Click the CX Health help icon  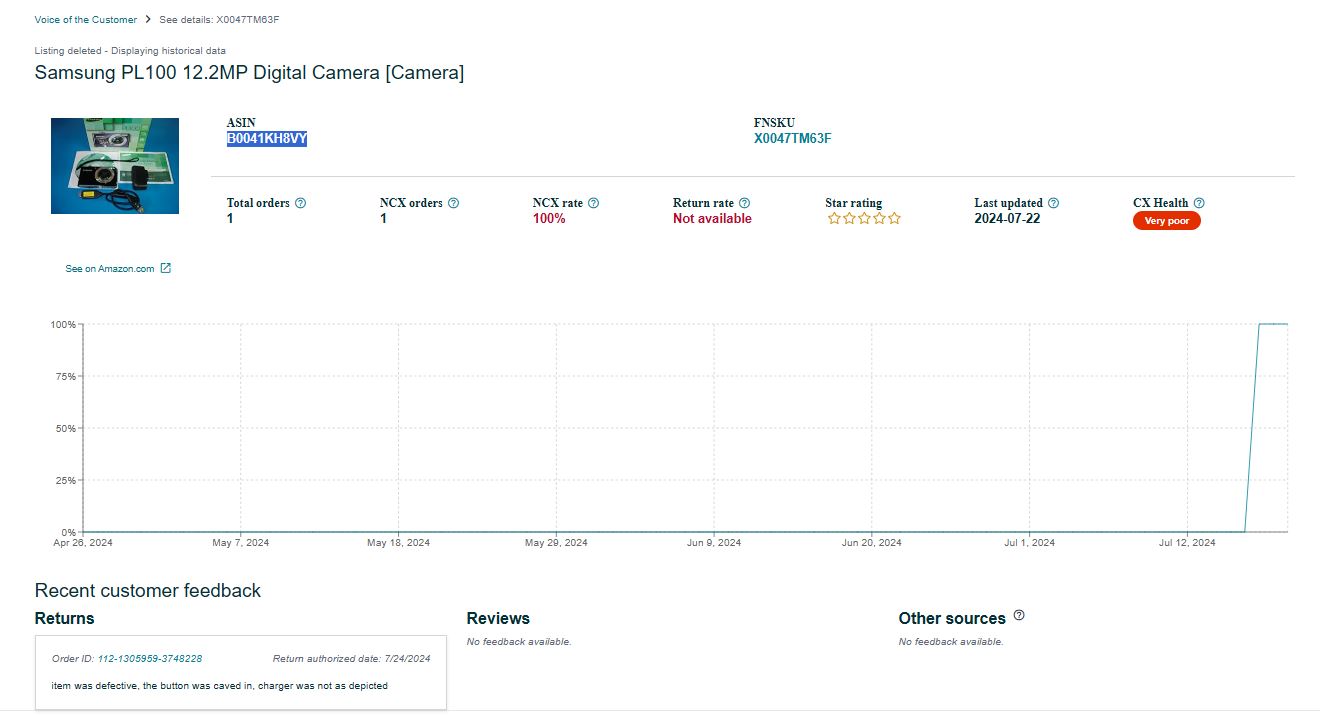(x=1199, y=203)
